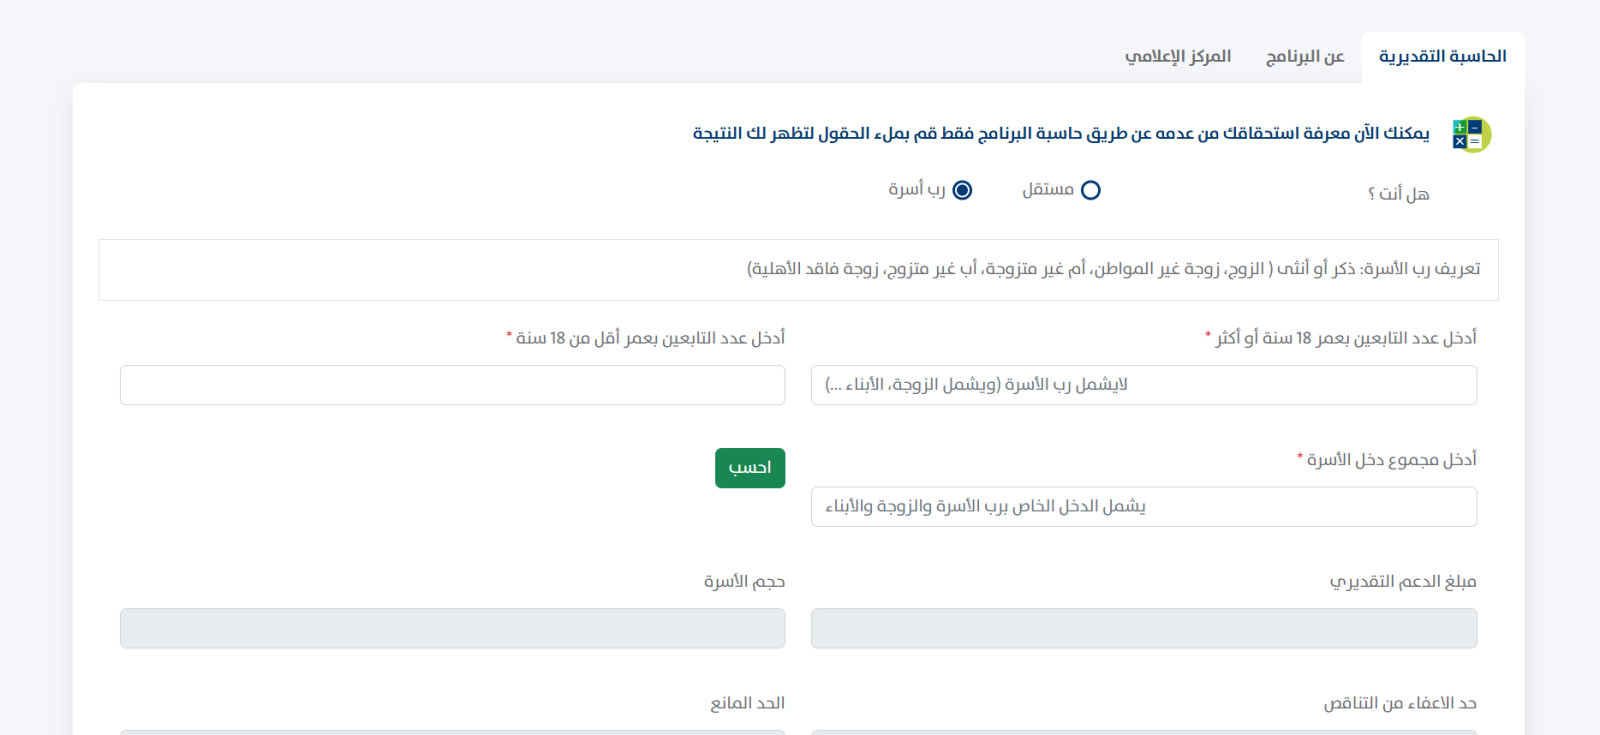The width and height of the screenshot is (1600, 735).
Task: Click the تعريف رب الأسرة definition box
Action: click(798, 269)
